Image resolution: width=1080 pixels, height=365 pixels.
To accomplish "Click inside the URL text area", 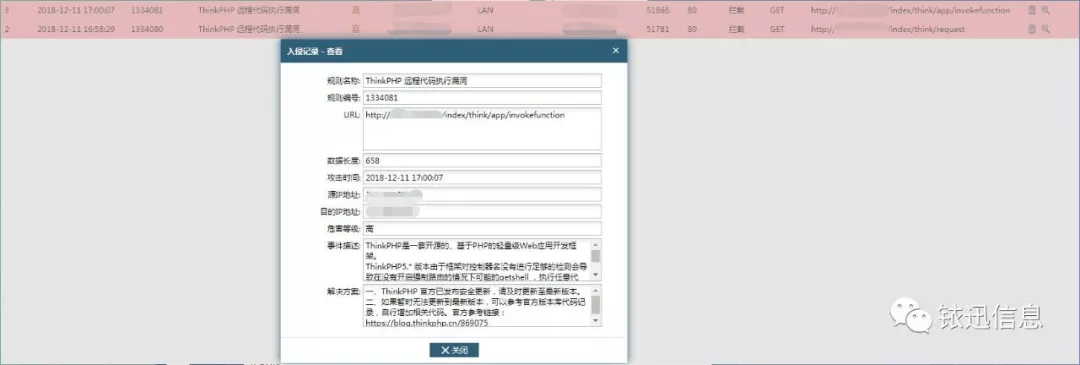I will pos(482,129).
